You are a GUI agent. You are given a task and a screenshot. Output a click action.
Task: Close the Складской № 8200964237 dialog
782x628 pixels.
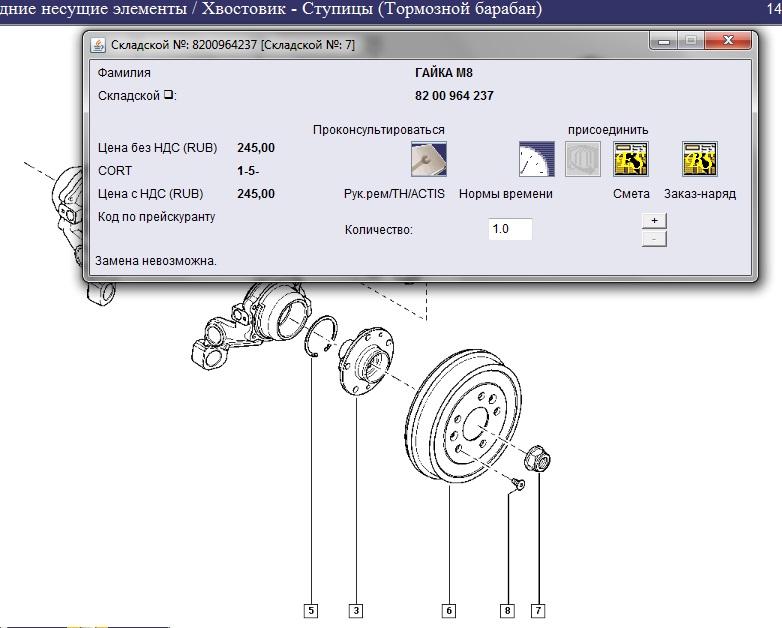point(725,43)
